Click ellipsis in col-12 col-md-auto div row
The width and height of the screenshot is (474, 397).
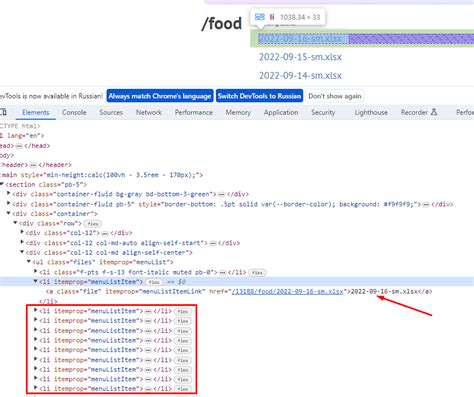pyautogui.click(x=213, y=243)
